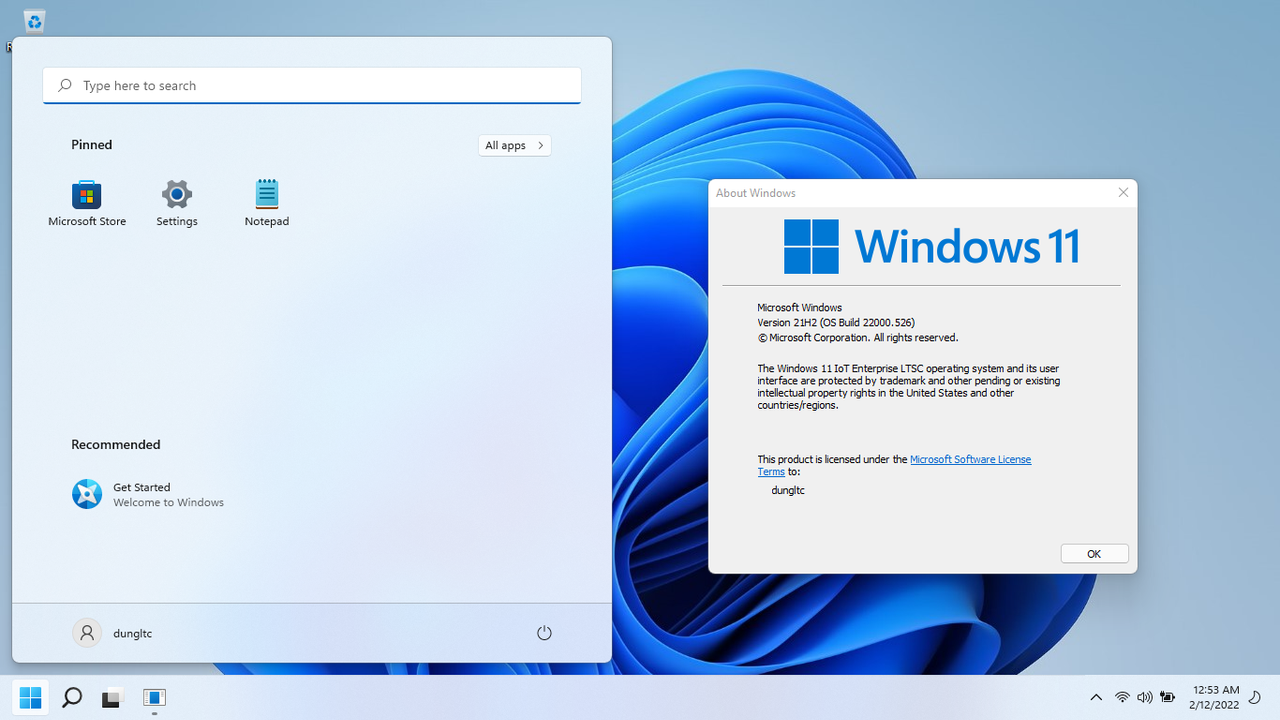The width and height of the screenshot is (1280, 720).
Task: Click the power button in Start menu
Action: pyautogui.click(x=544, y=633)
